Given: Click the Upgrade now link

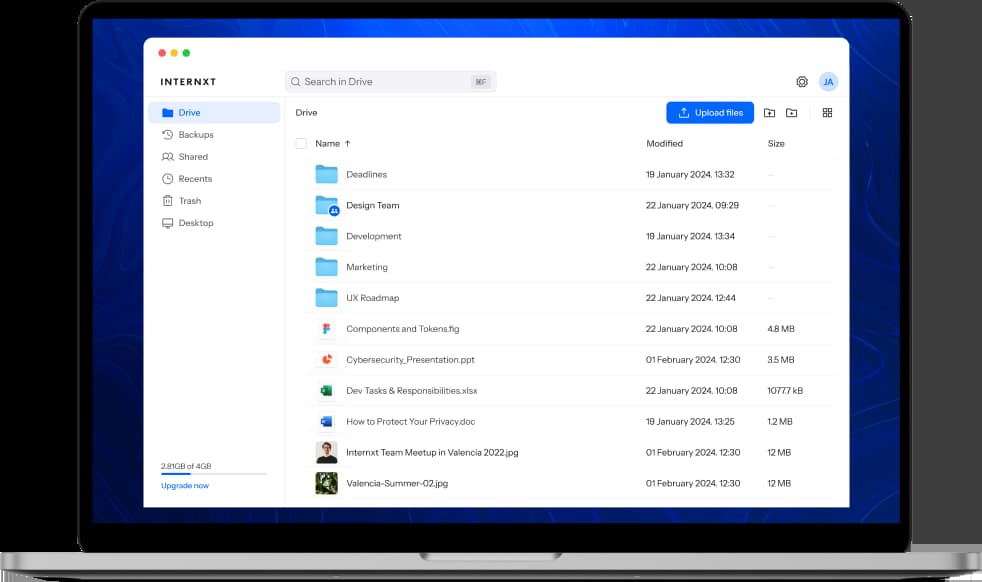Looking at the screenshot, I should tap(185, 486).
